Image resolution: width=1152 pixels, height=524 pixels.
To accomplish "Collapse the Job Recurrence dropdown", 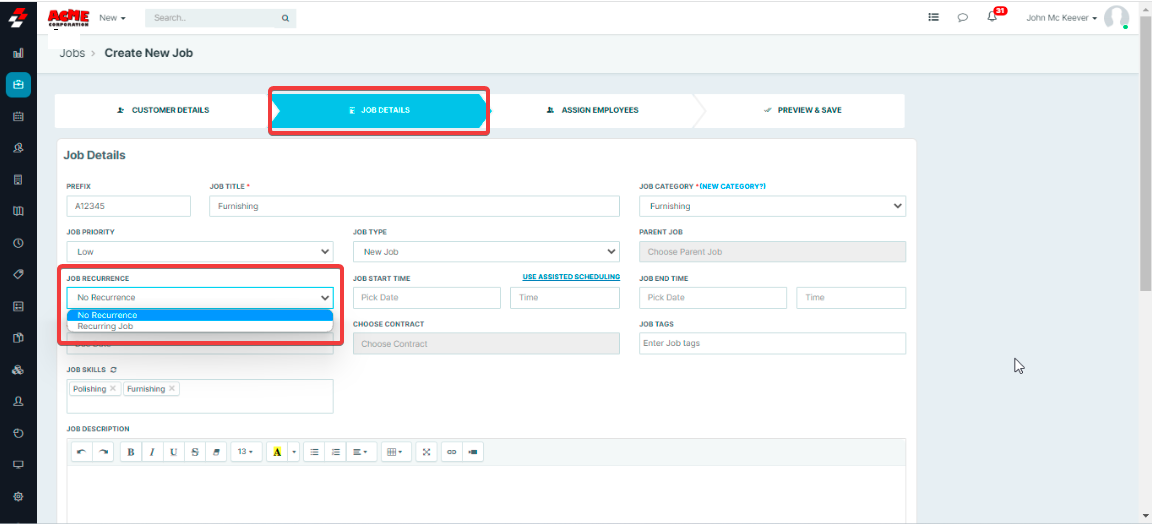I will coord(200,298).
